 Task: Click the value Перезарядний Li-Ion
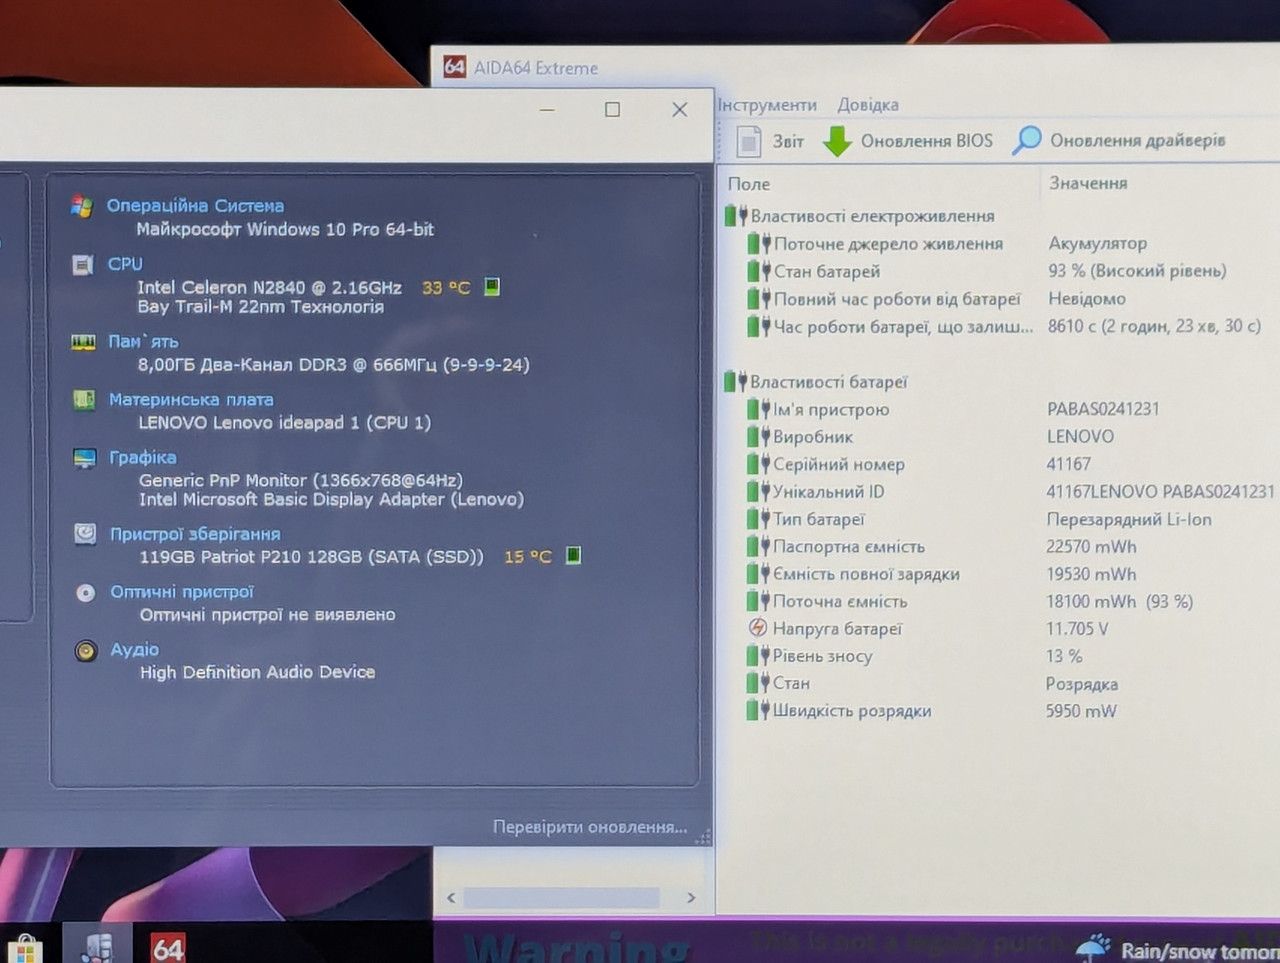click(x=1129, y=519)
